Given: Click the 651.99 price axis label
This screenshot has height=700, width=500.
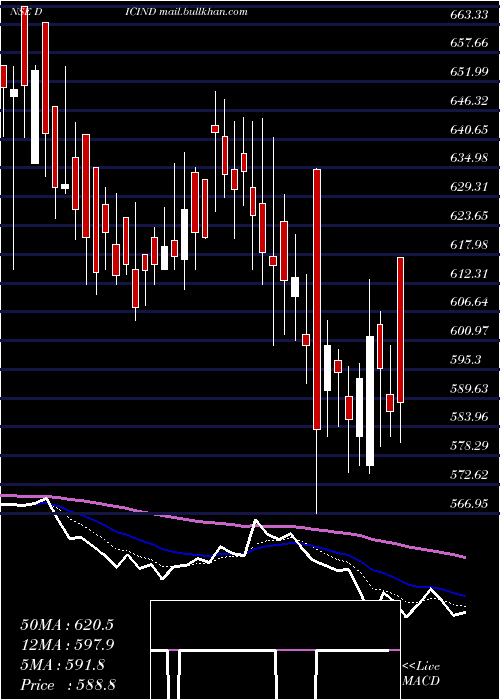Looking at the screenshot, I should coord(469,72).
